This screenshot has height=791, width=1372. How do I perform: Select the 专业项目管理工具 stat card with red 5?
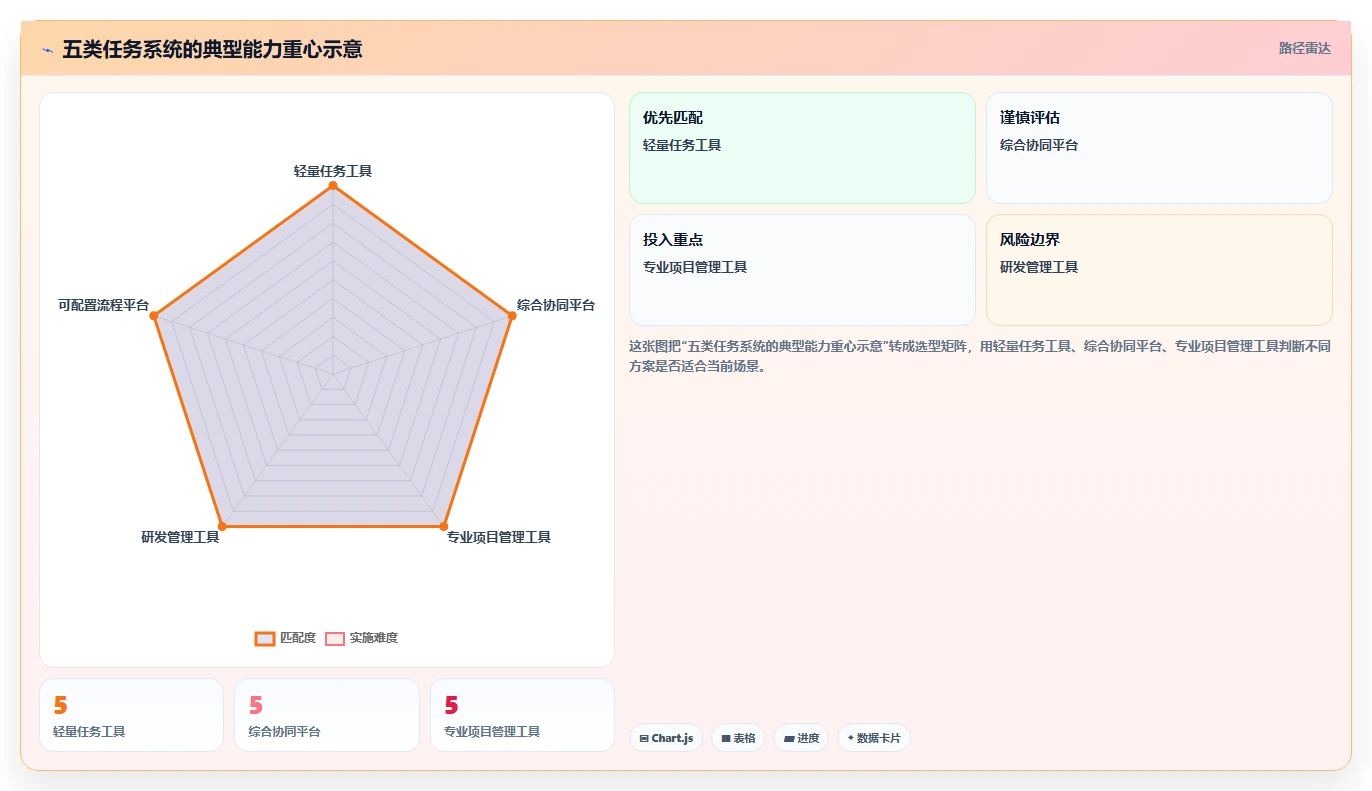[x=522, y=715]
